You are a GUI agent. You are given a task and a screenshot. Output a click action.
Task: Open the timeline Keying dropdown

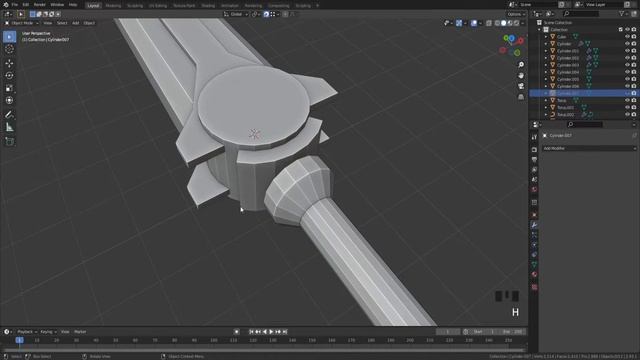pos(48,332)
